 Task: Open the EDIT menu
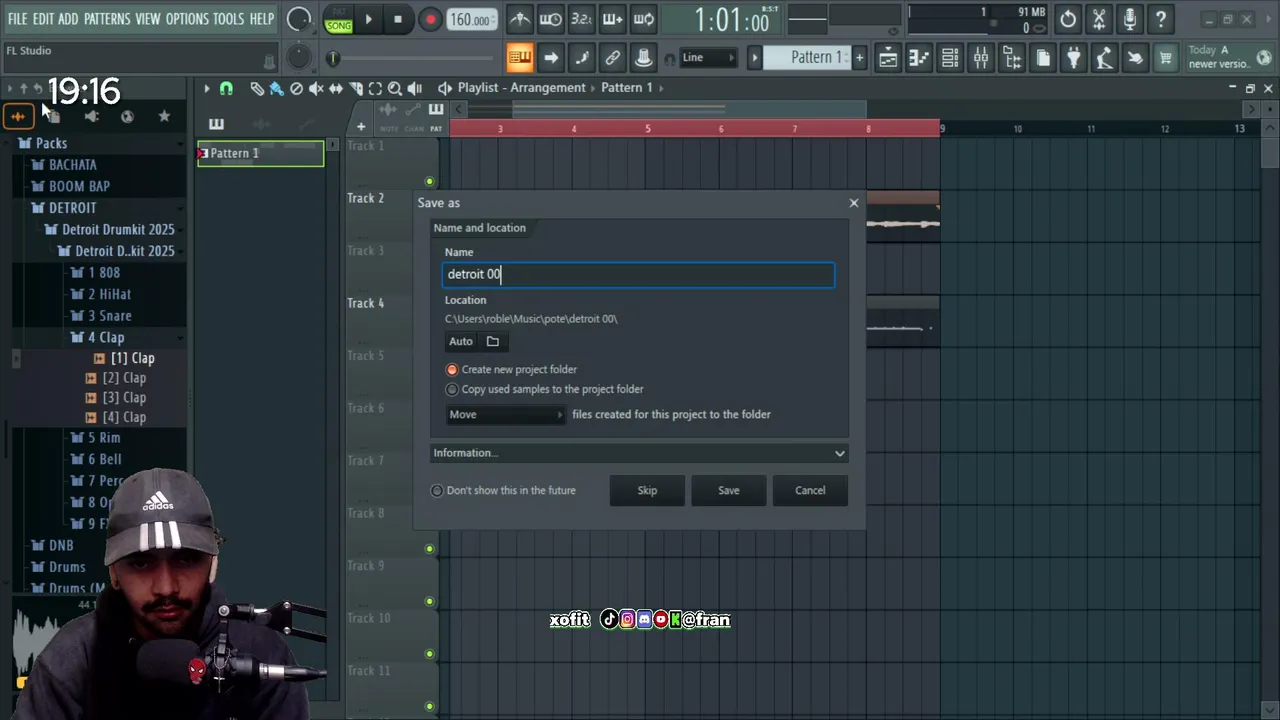coord(43,19)
